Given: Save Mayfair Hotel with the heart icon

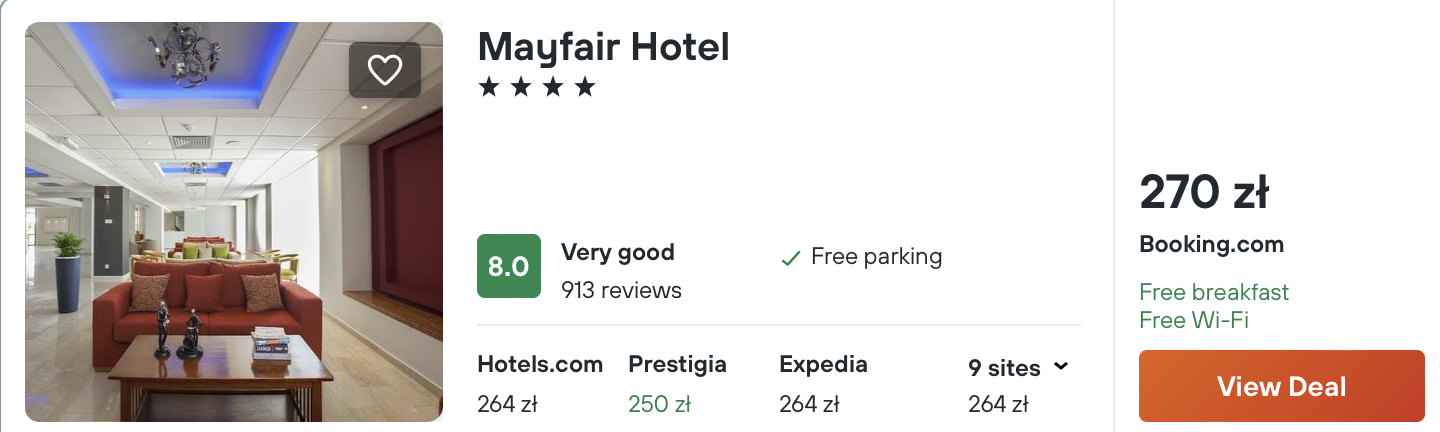Looking at the screenshot, I should click(x=385, y=70).
